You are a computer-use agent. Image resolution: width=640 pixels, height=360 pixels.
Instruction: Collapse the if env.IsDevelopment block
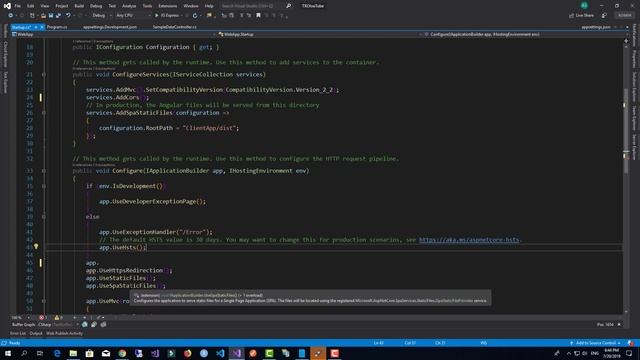(44, 186)
